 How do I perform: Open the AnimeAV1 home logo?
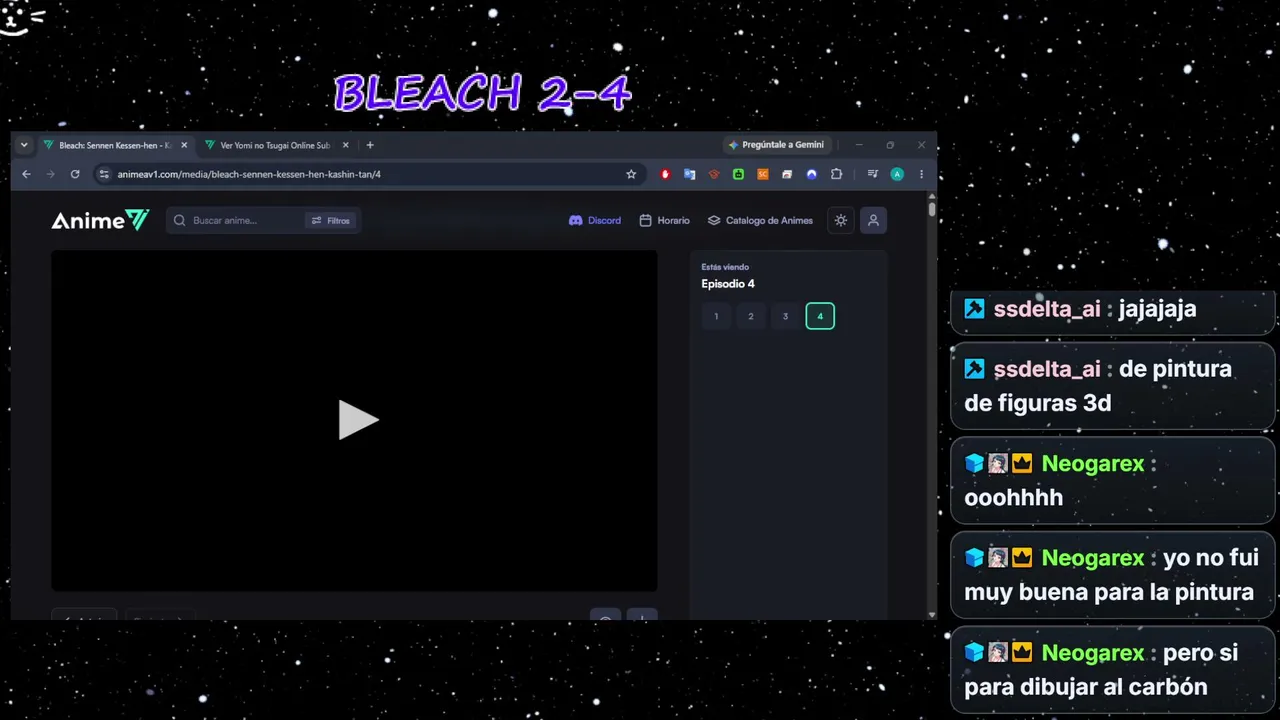point(100,221)
